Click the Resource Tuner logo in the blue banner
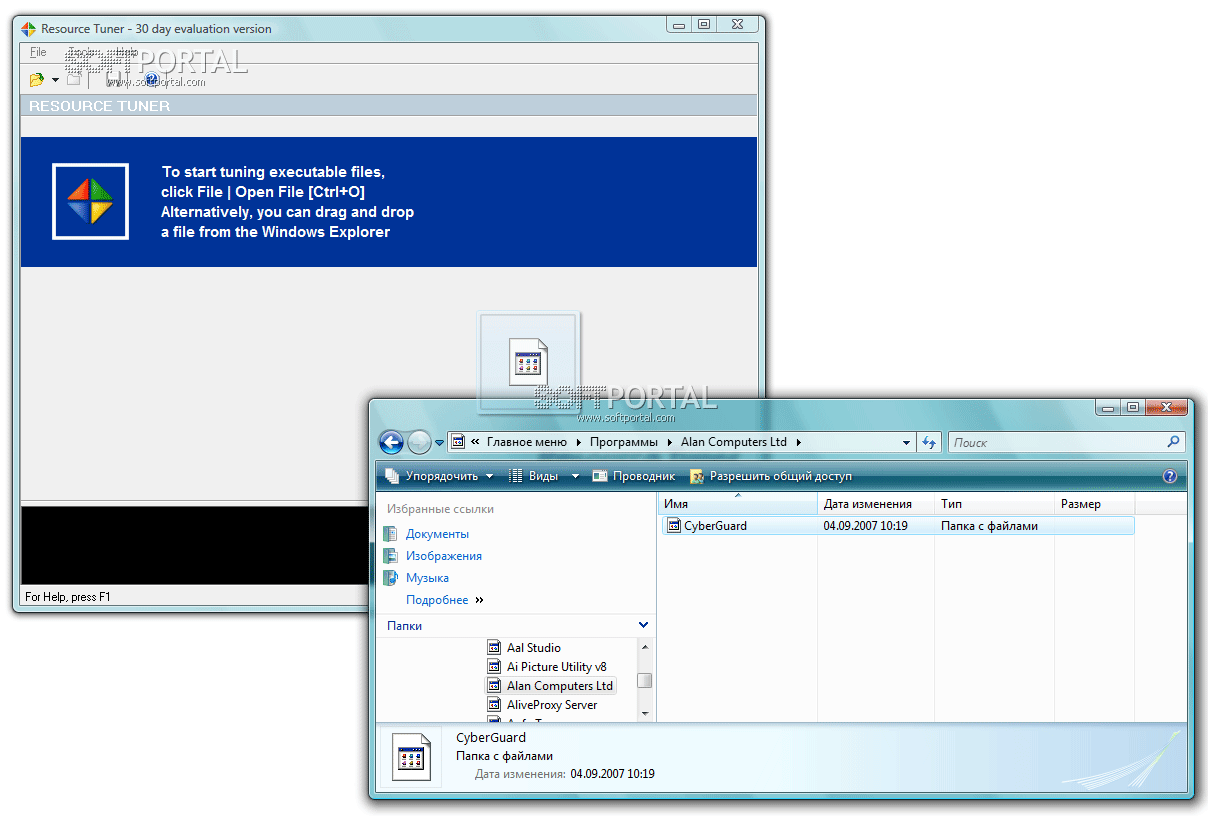The height and width of the screenshot is (816, 1208). (90, 201)
